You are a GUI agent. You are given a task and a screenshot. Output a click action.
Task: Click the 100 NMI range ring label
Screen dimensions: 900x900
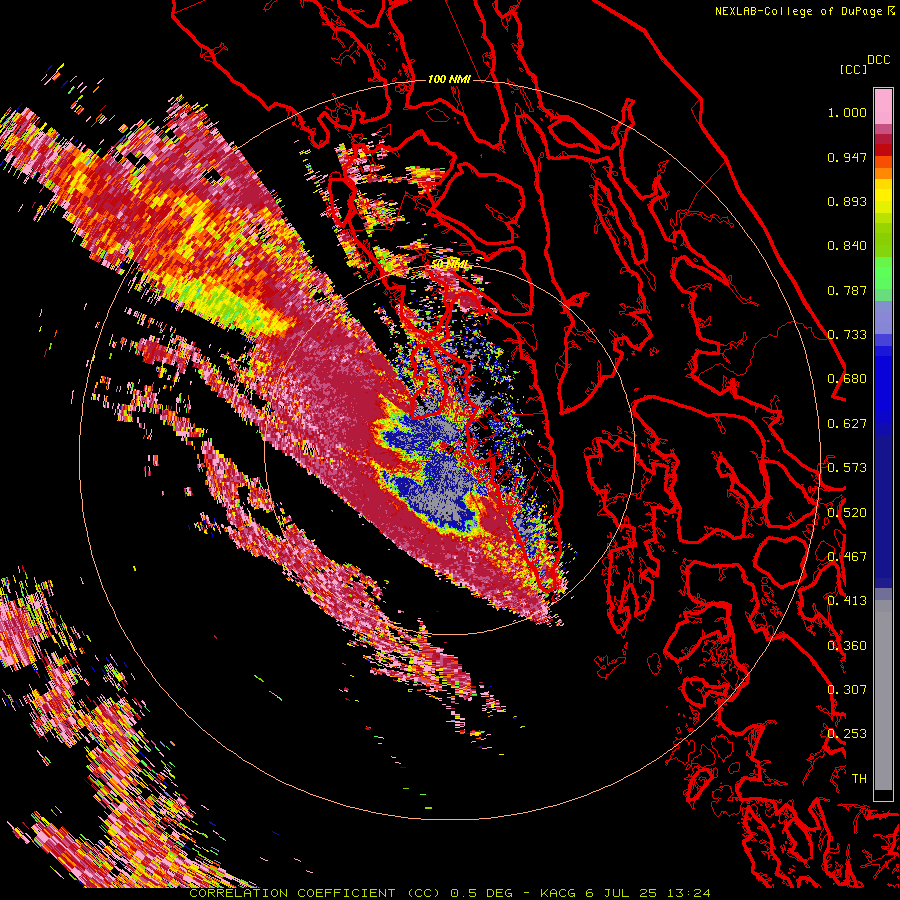pos(449,79)
